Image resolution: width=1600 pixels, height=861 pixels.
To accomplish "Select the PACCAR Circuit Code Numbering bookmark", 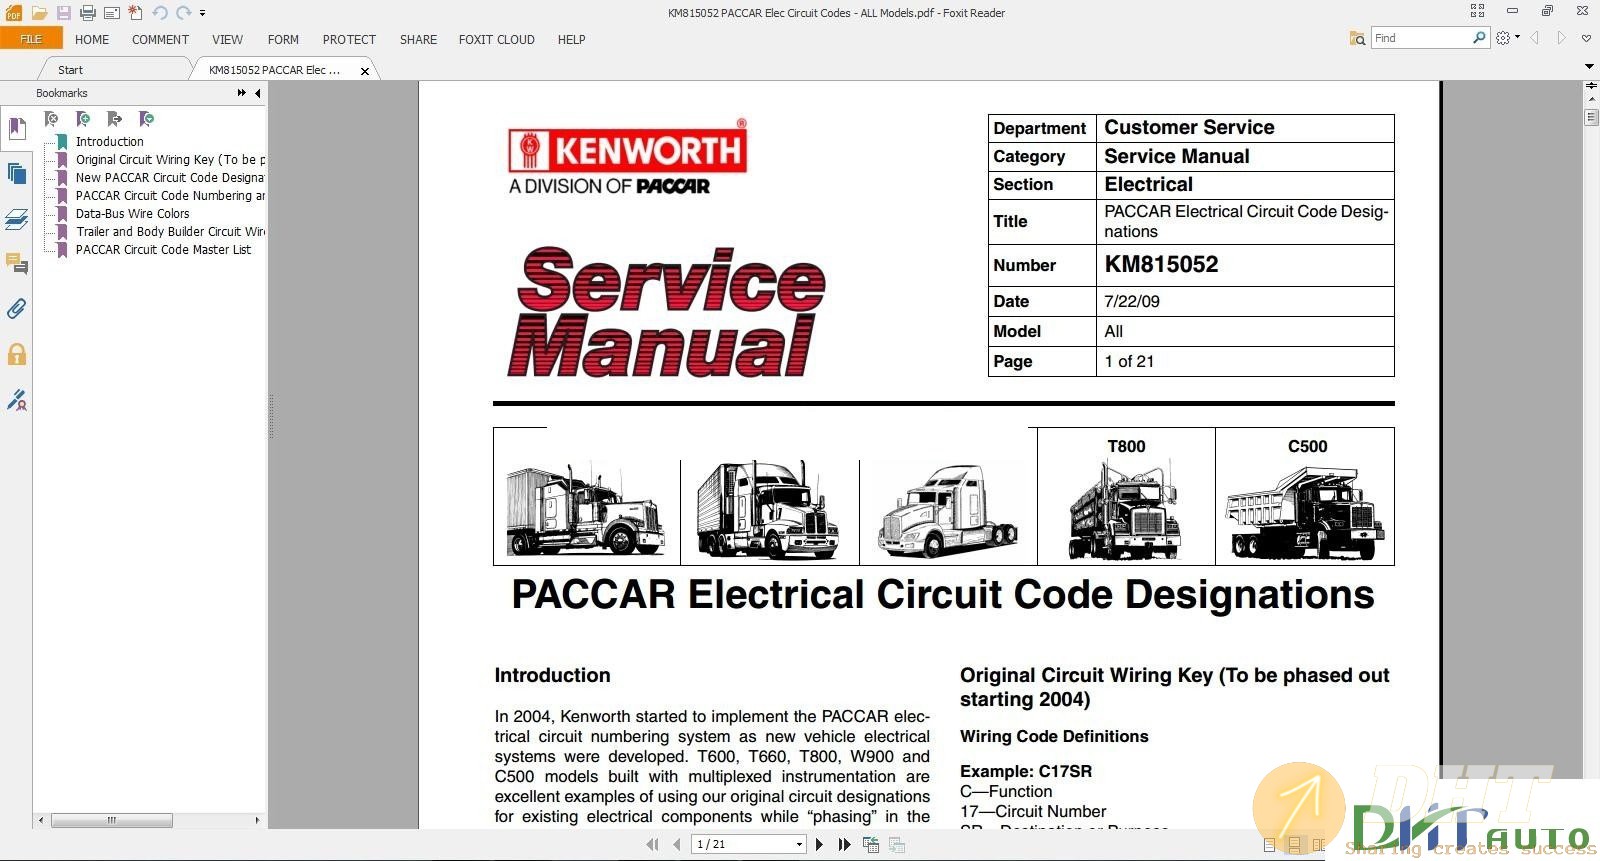I will 170,196.
